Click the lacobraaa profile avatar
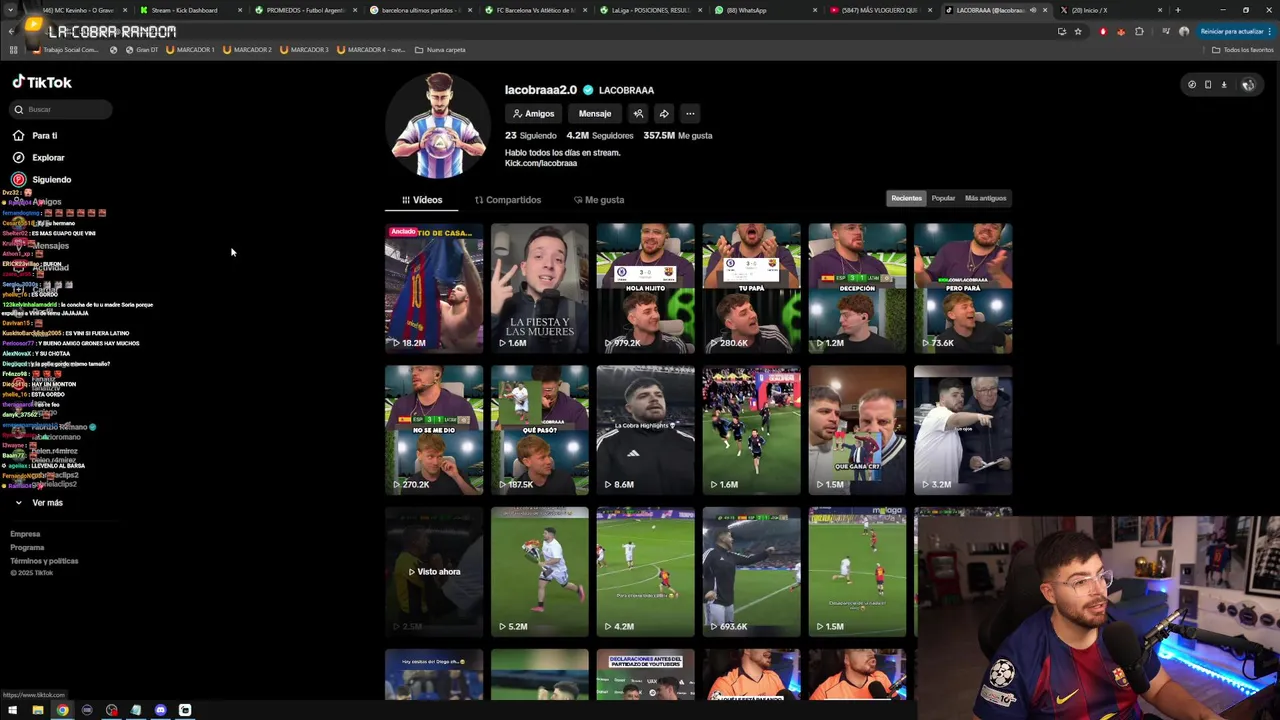Viewport: 1280px width, 720px height. [x=437, y=126]
